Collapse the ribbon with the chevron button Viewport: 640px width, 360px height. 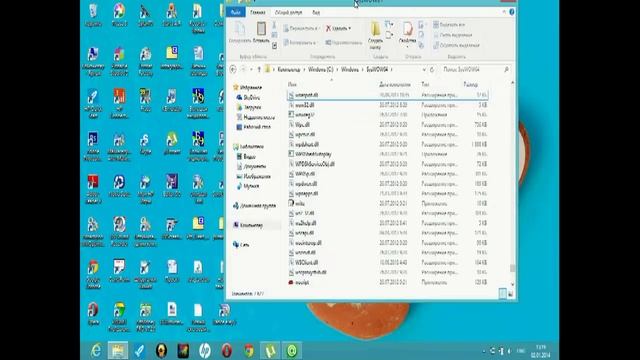point(504,12)
